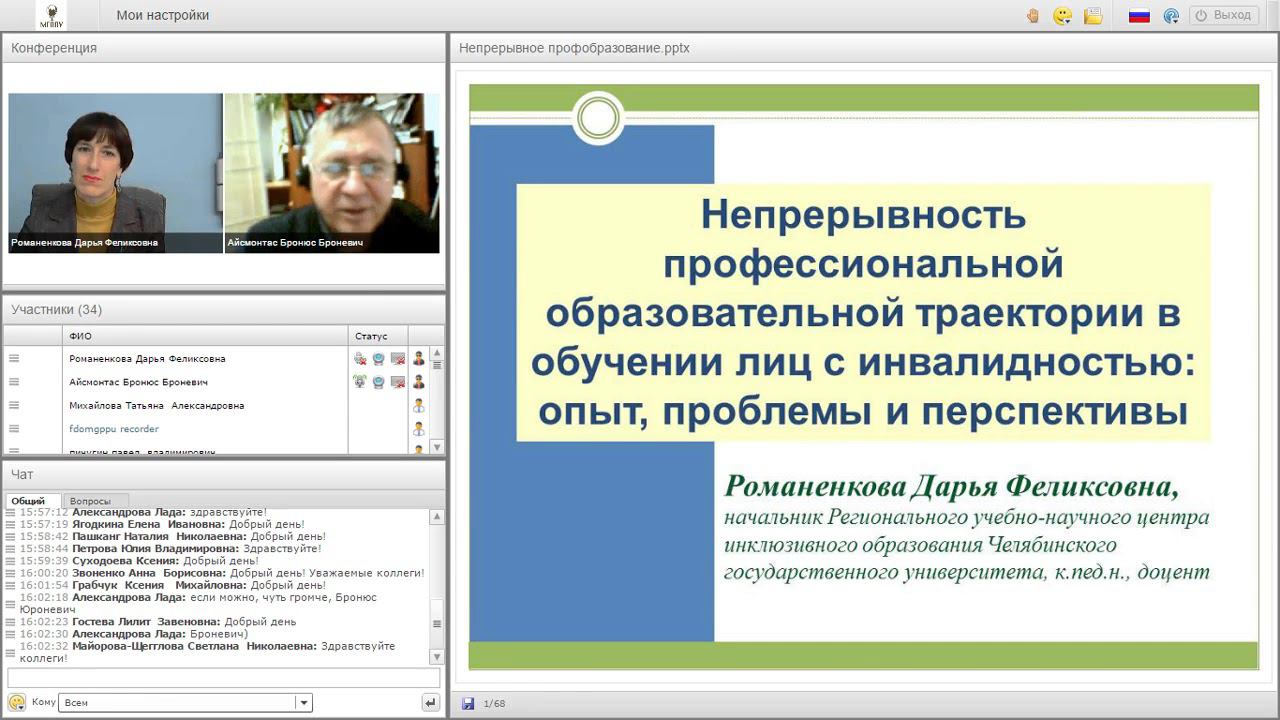Open menu icon for 16:00:20 Звоненко Анна message
This screenshot has width=1280, height=720.
(x=11, y=573)
